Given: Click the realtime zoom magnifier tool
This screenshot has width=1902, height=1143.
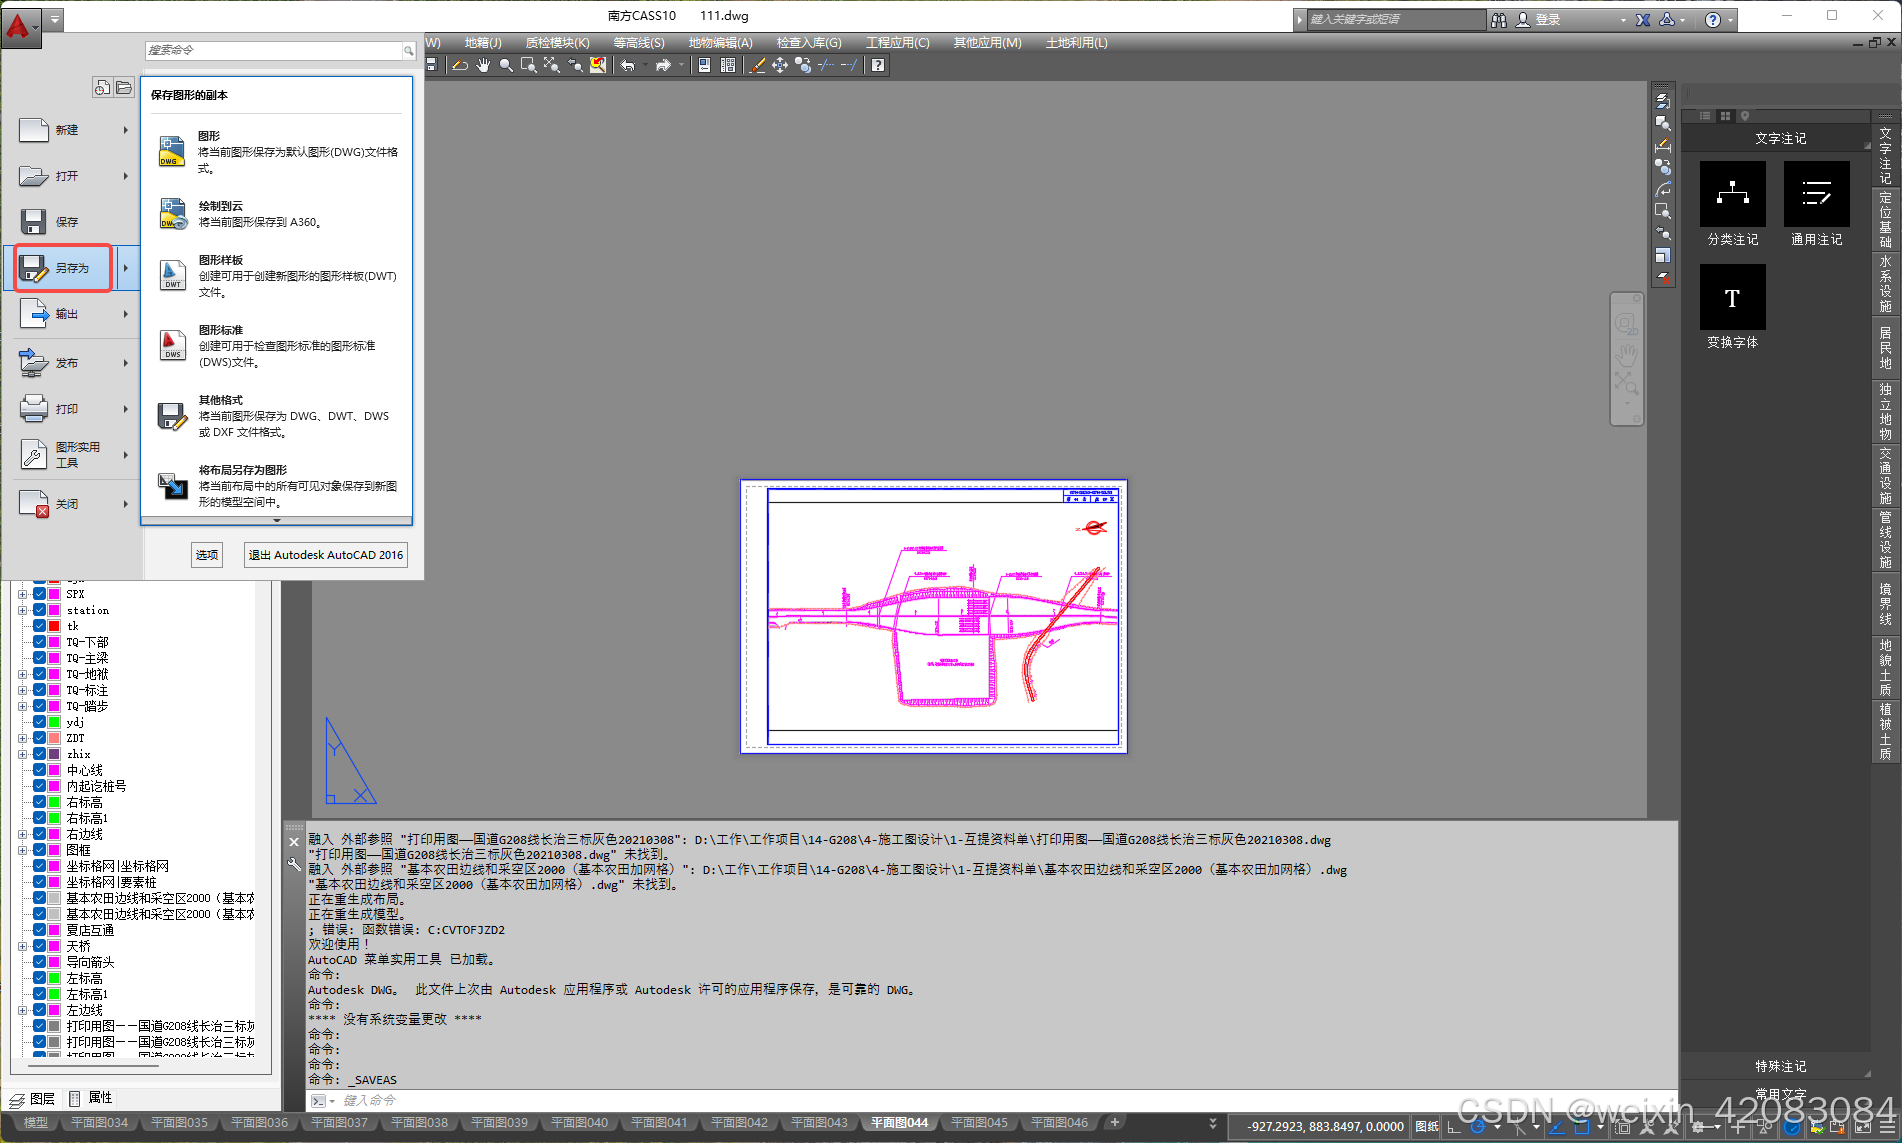Looking at the screenshot, I should (506, 65).
